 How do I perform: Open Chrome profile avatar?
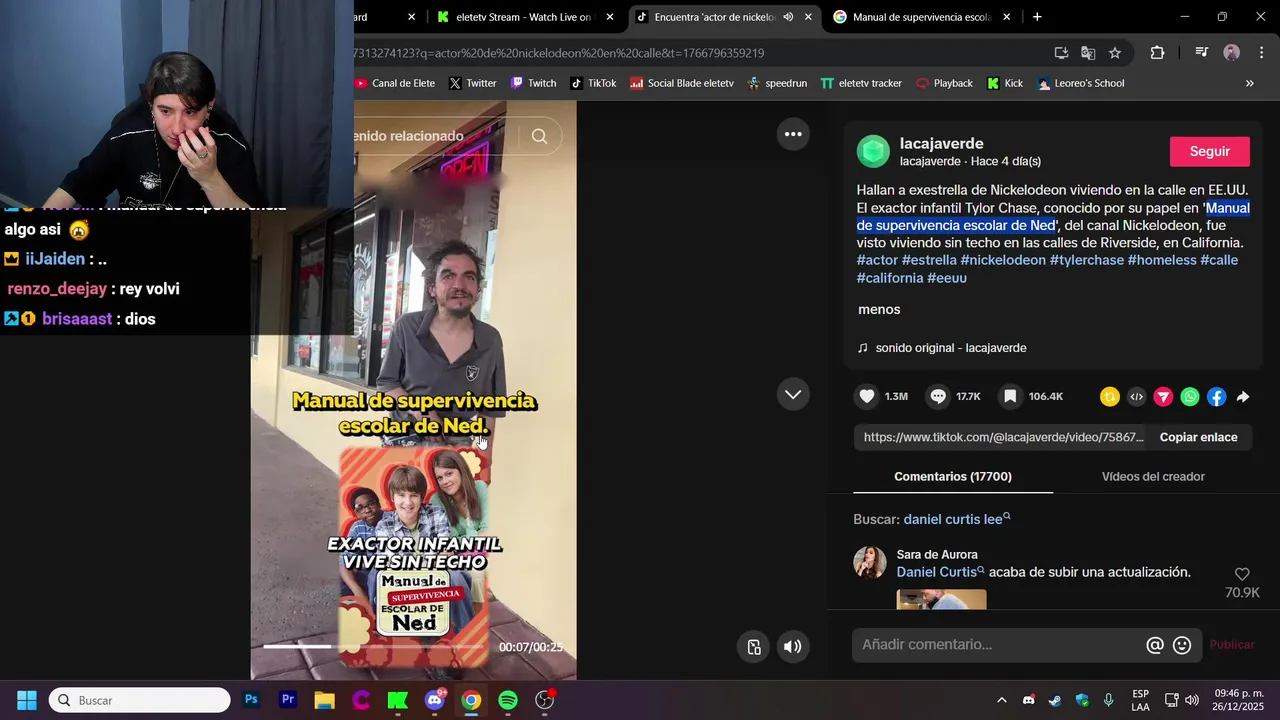tap(1231, 53)
